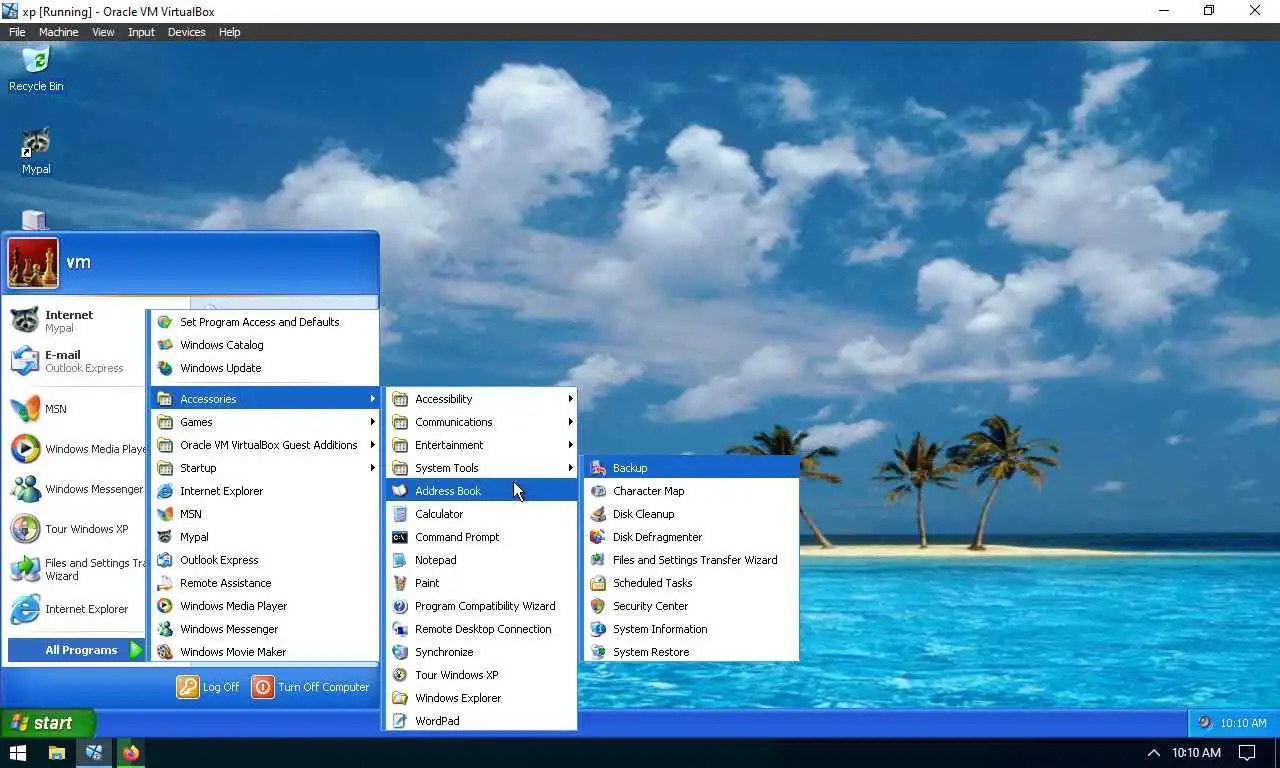Open VirtualBox File menu

click(17, 32)
